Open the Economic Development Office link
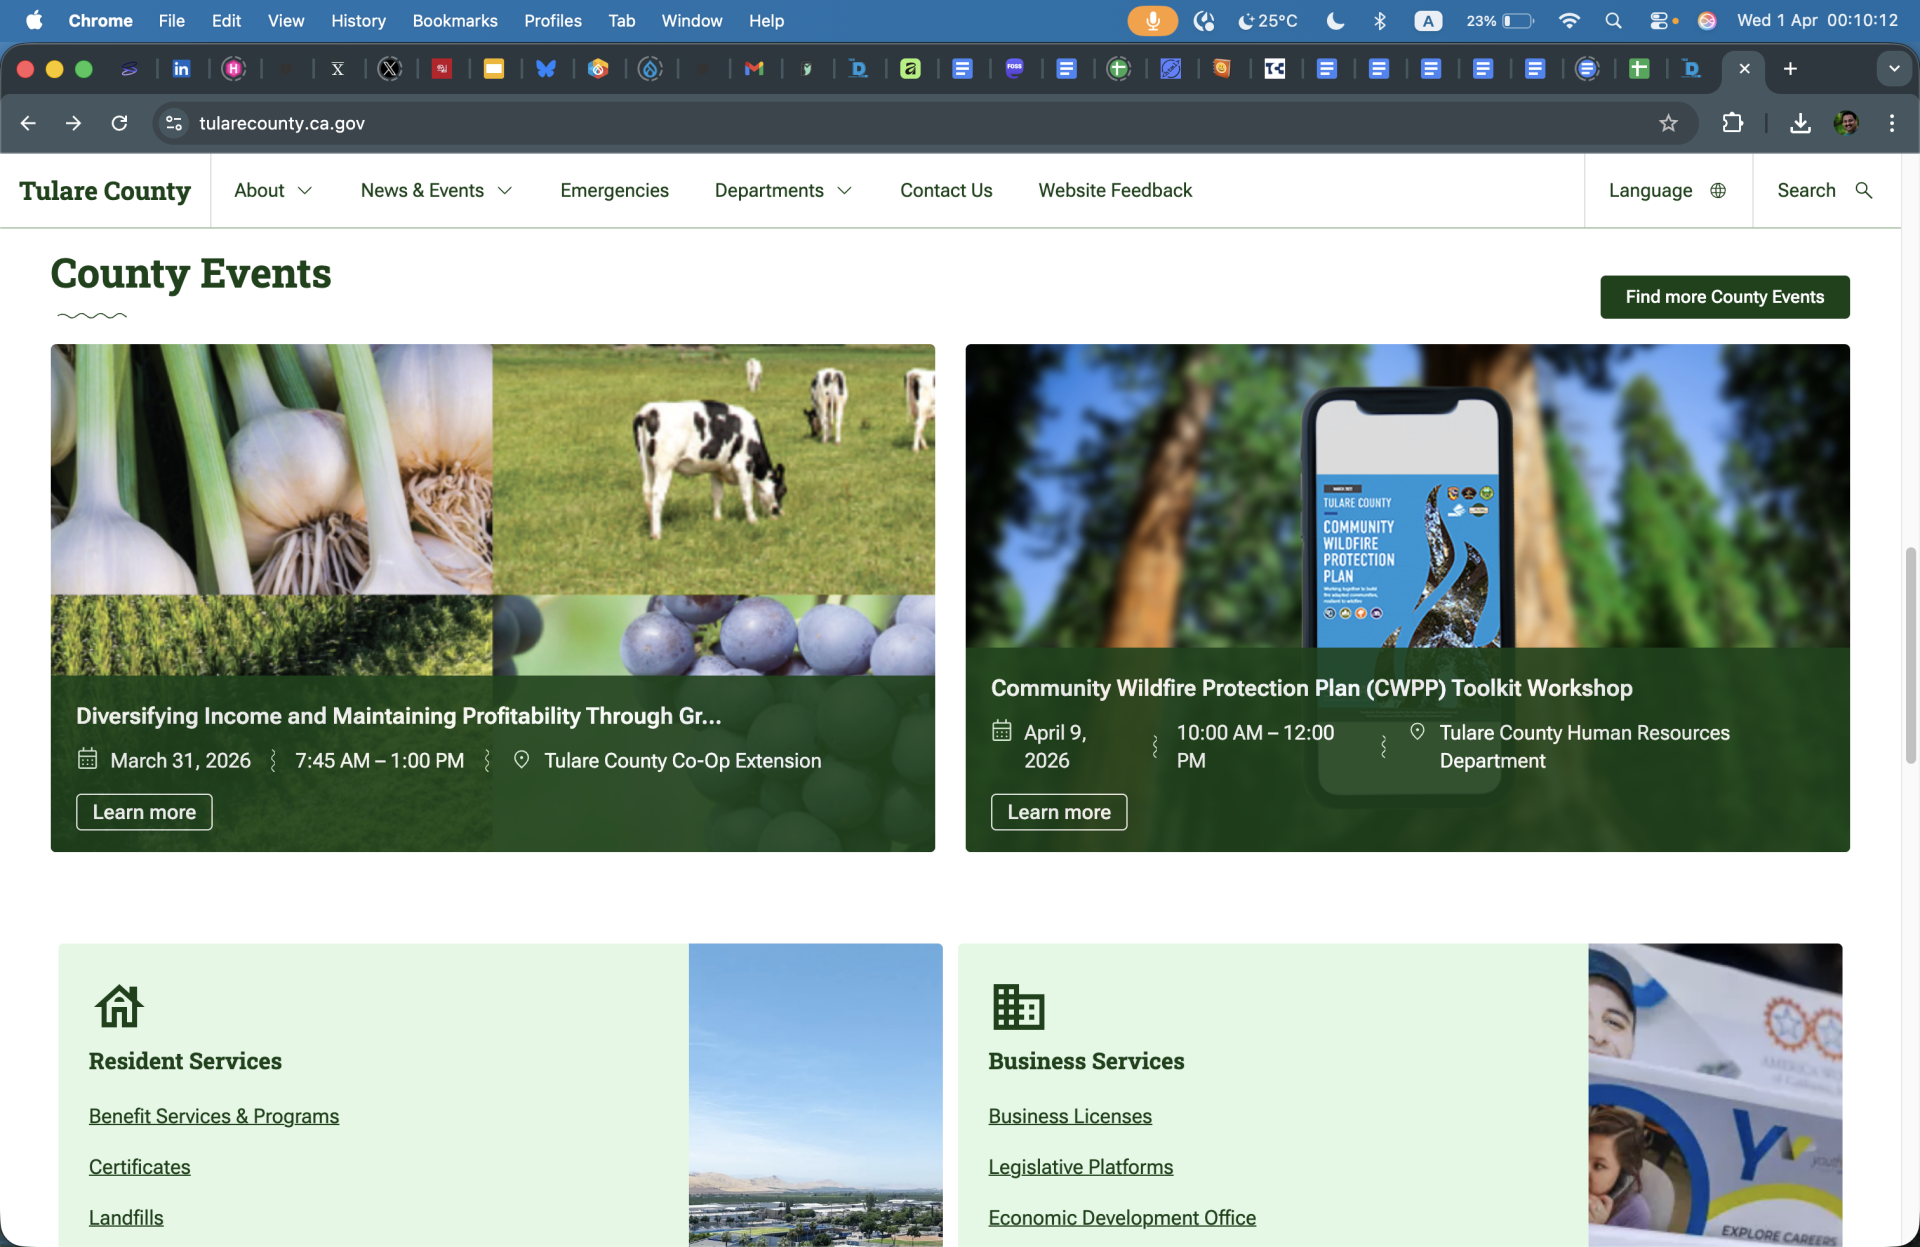Image resolution: width=1920 pixels, height=1247 pixels. [x=1122, y=1218]
